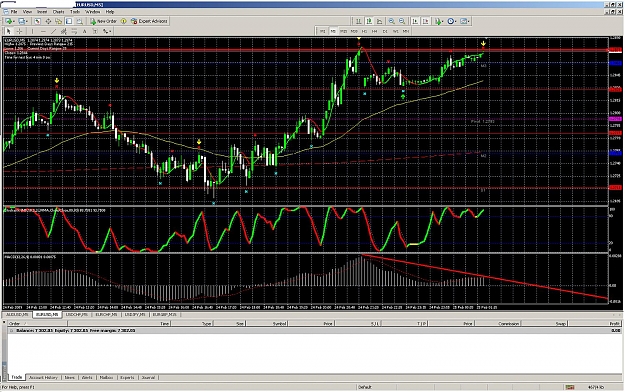This screenshot has width=625, height=392.
Task: Select the D1 timeframe
Action: tap(385, 31)
